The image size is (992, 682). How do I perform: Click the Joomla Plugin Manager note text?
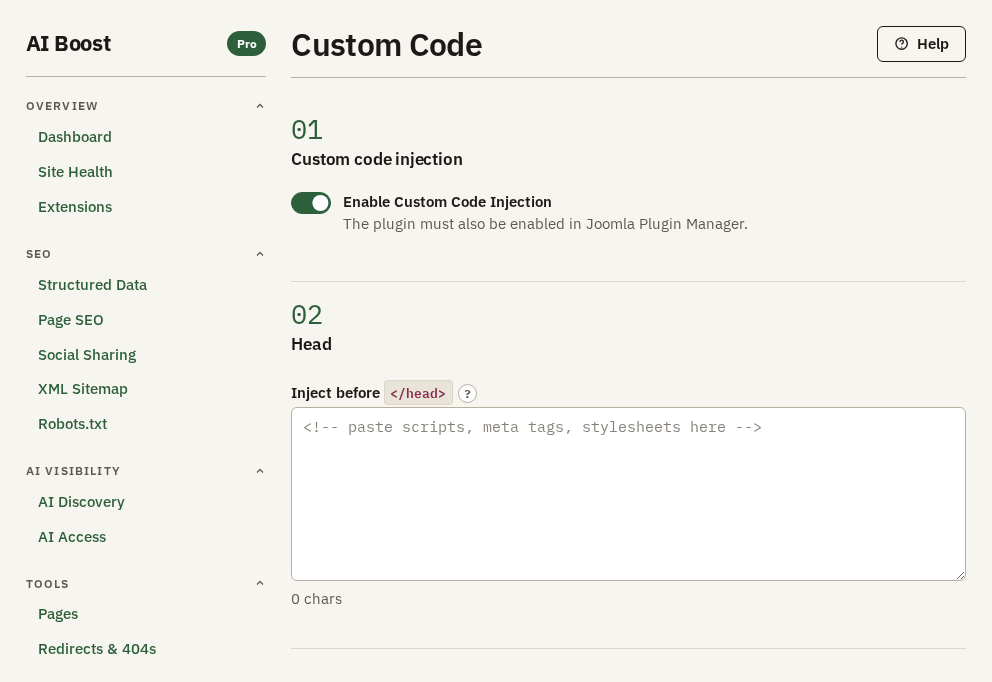click(545, 224)
